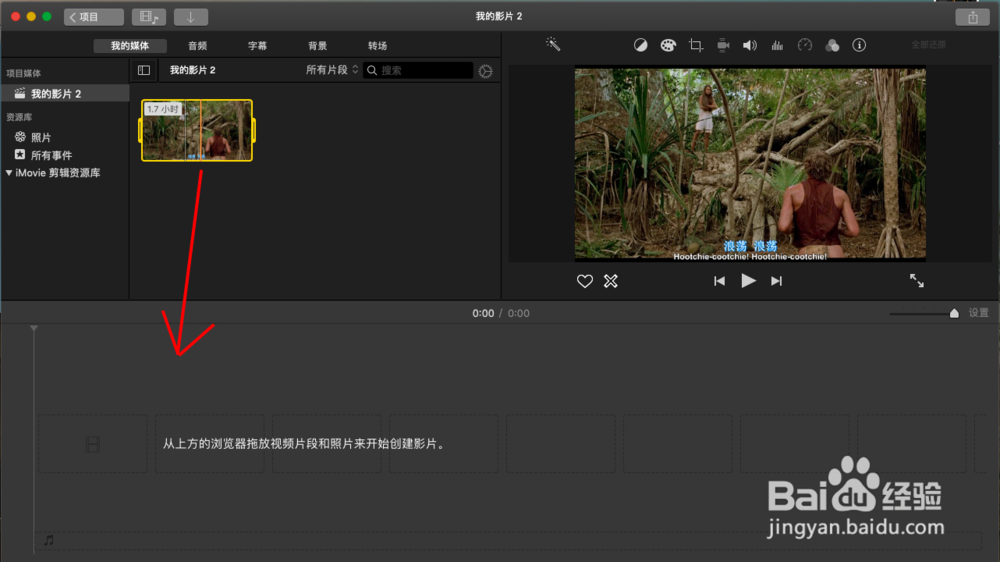Select 所有事件 in the library
This screenshot has width=1000, height=562.
click(51, 155)
